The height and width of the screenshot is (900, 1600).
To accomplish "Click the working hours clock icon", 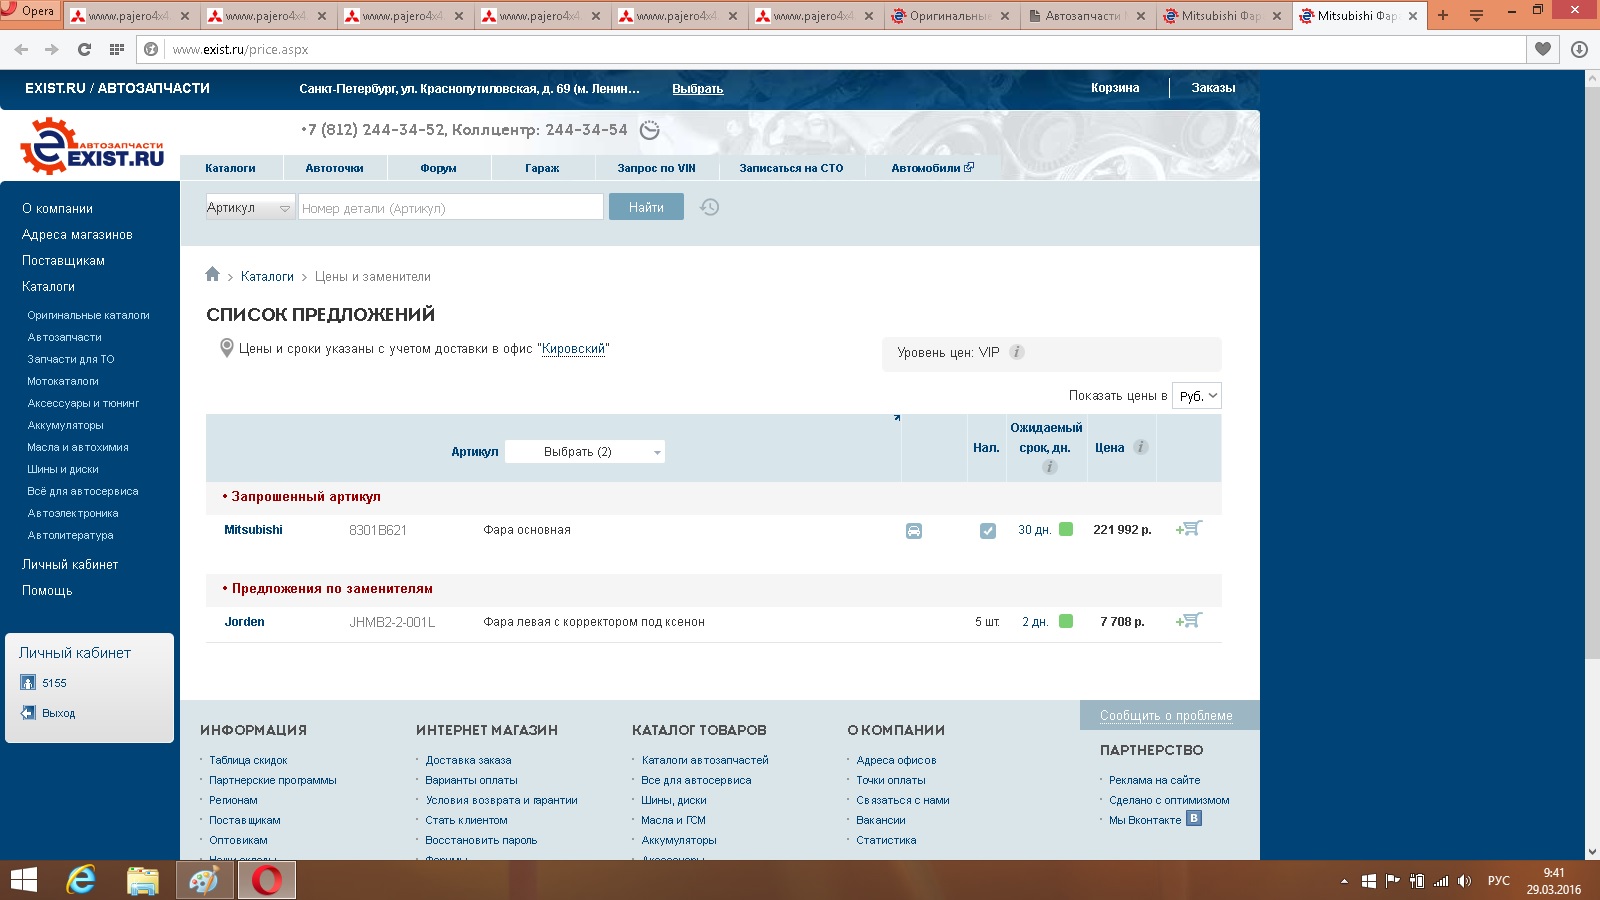I will [650, 130].
